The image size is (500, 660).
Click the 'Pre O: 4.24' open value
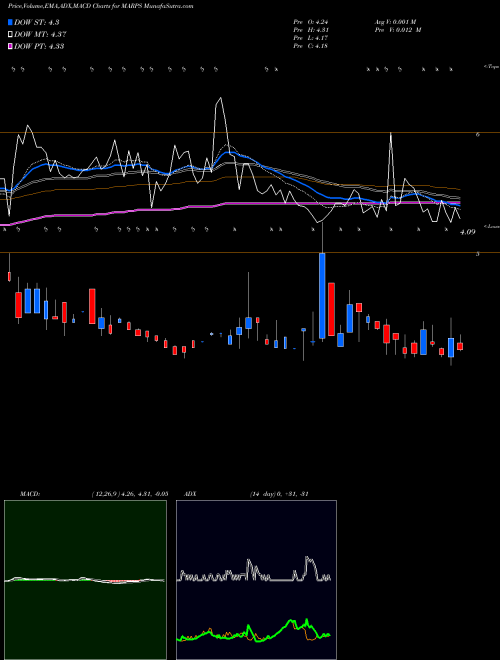click(x=311, y=22)
